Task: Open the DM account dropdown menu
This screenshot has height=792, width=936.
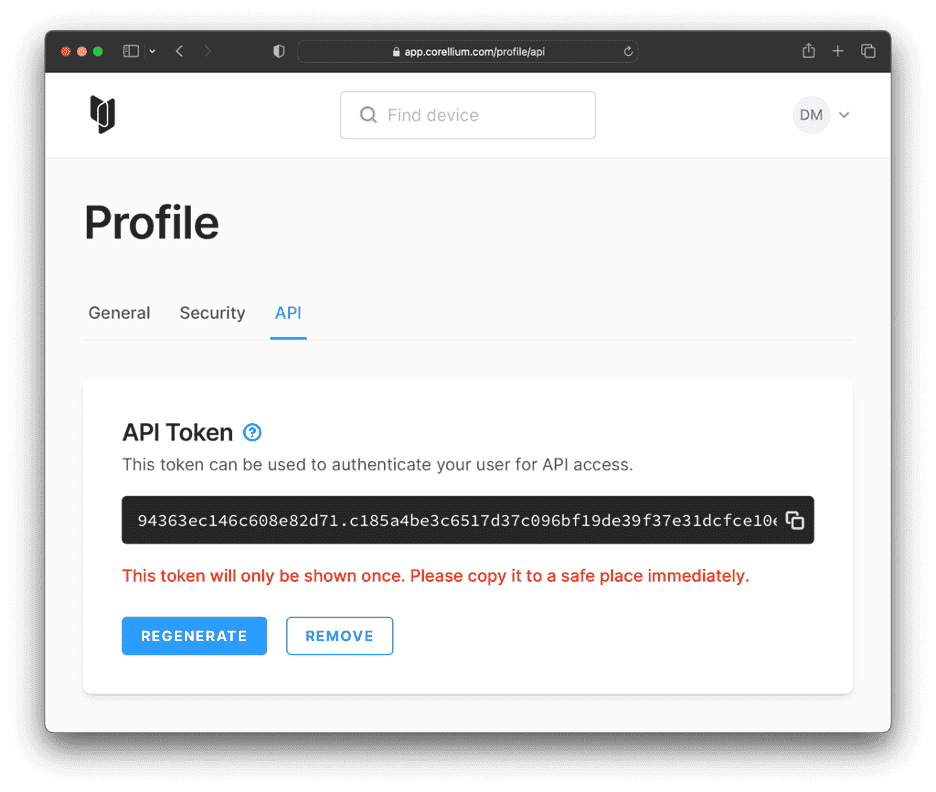Action: pyautogui.click(x=822, y=114)
